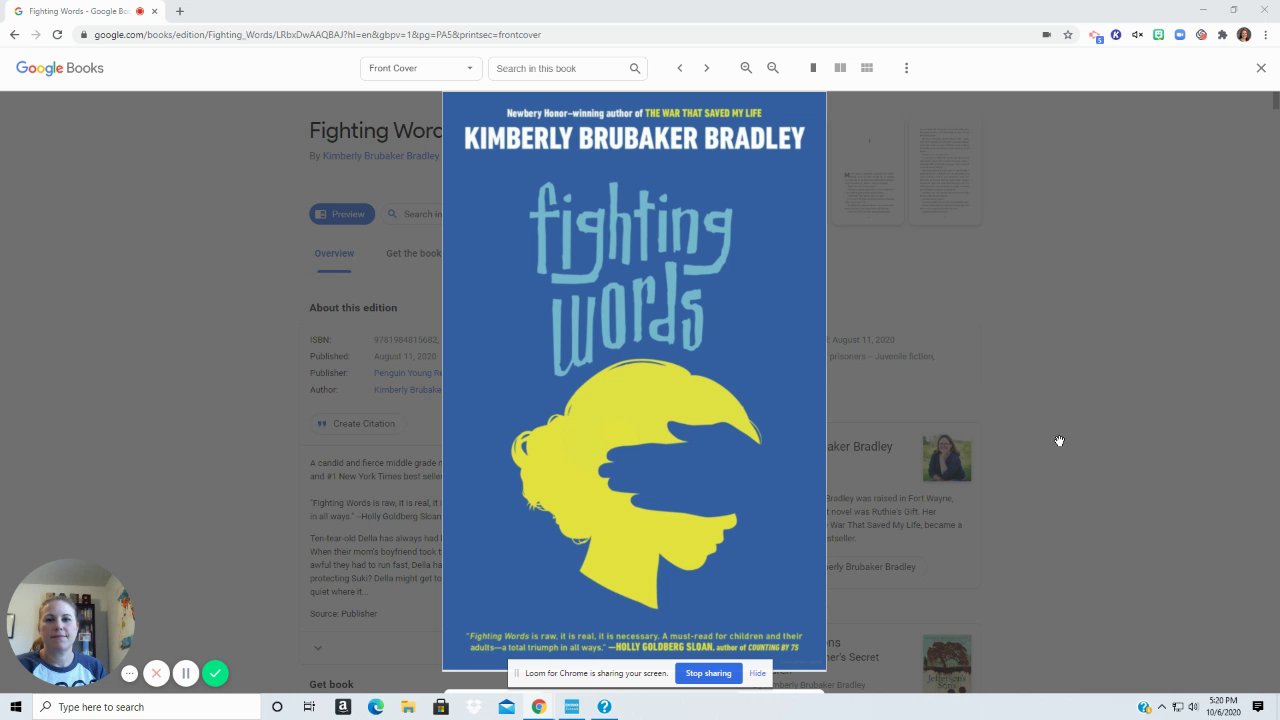
Task: Open Microsoft Store from the taskbar
Action: pyautogui.click(x=441, y=707)
